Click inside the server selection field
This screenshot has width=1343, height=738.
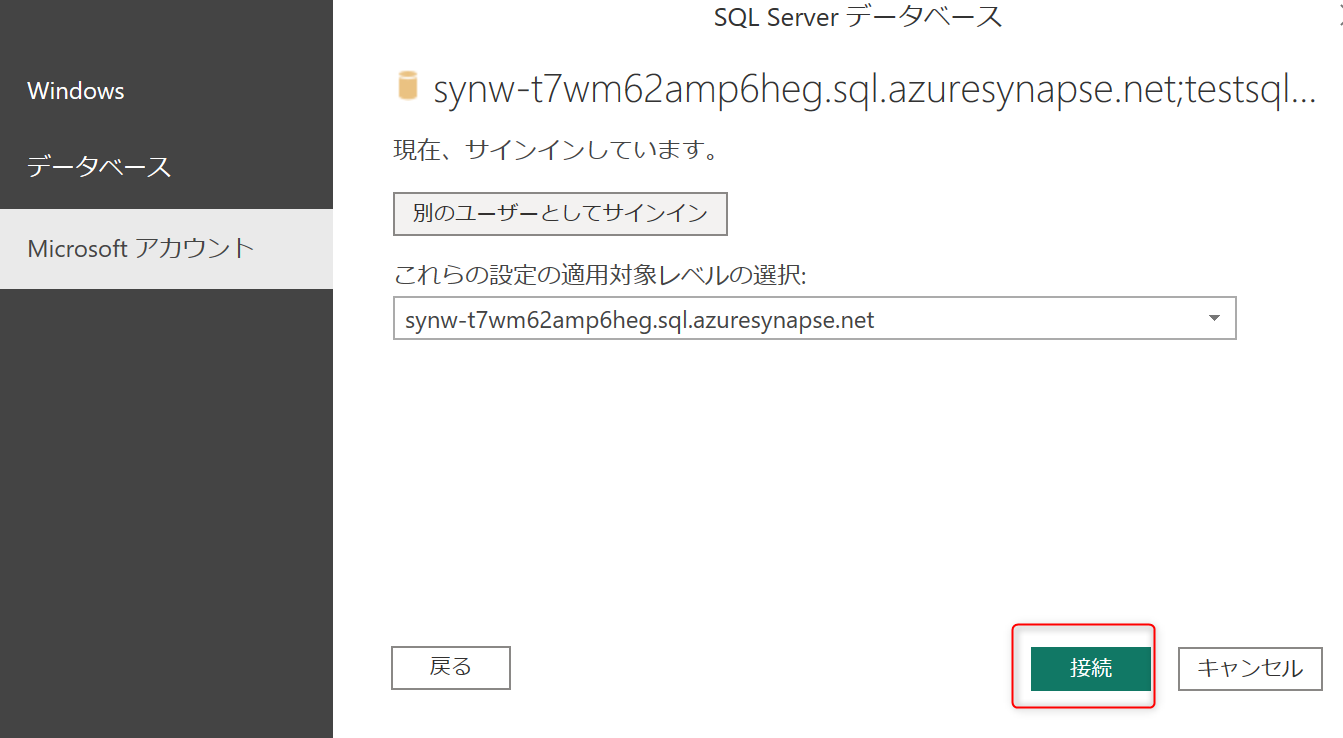[700, 317]
